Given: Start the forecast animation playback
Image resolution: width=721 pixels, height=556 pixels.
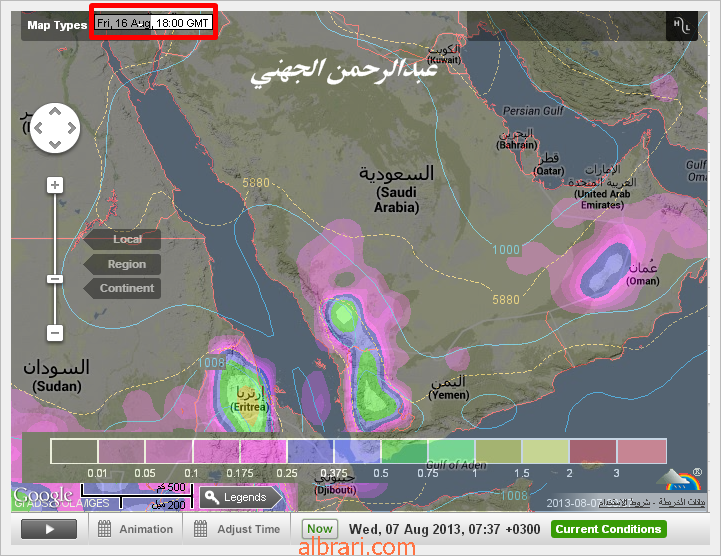Looking at the screenshot, I should tap(49, 529).
